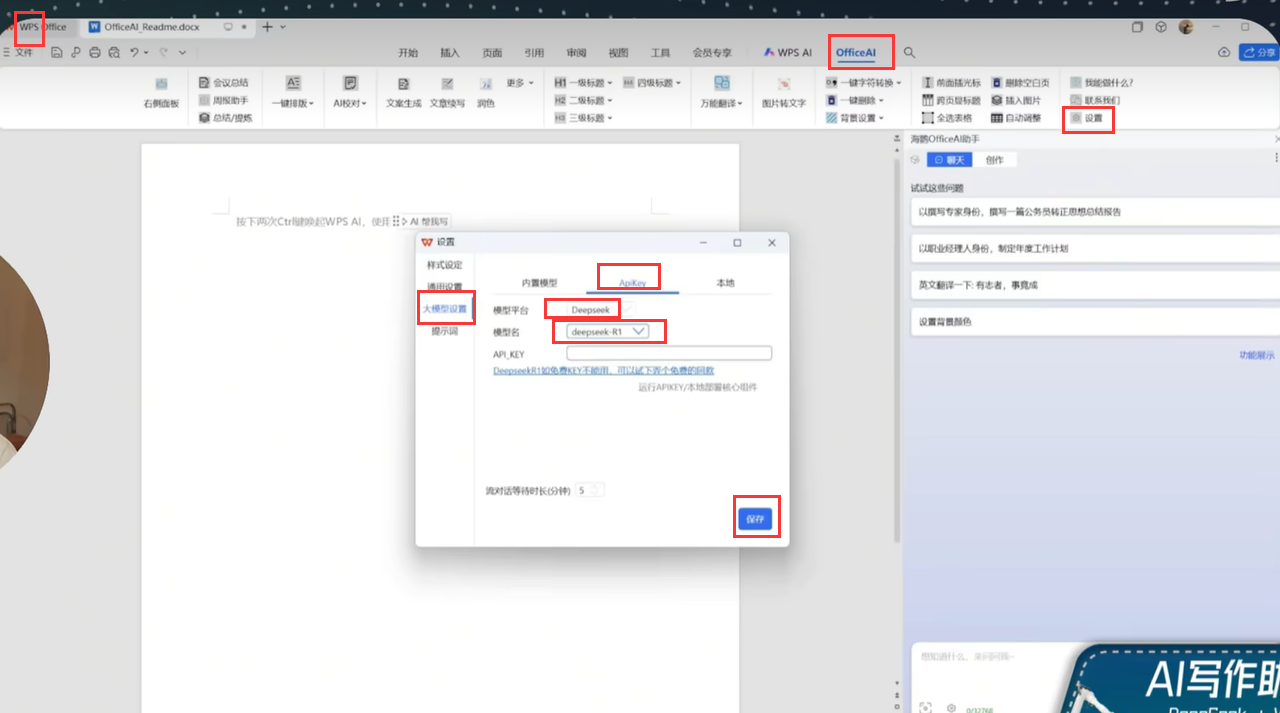
Task: Click the print icon in quick toolbar
Action: (x=95, y=52)
